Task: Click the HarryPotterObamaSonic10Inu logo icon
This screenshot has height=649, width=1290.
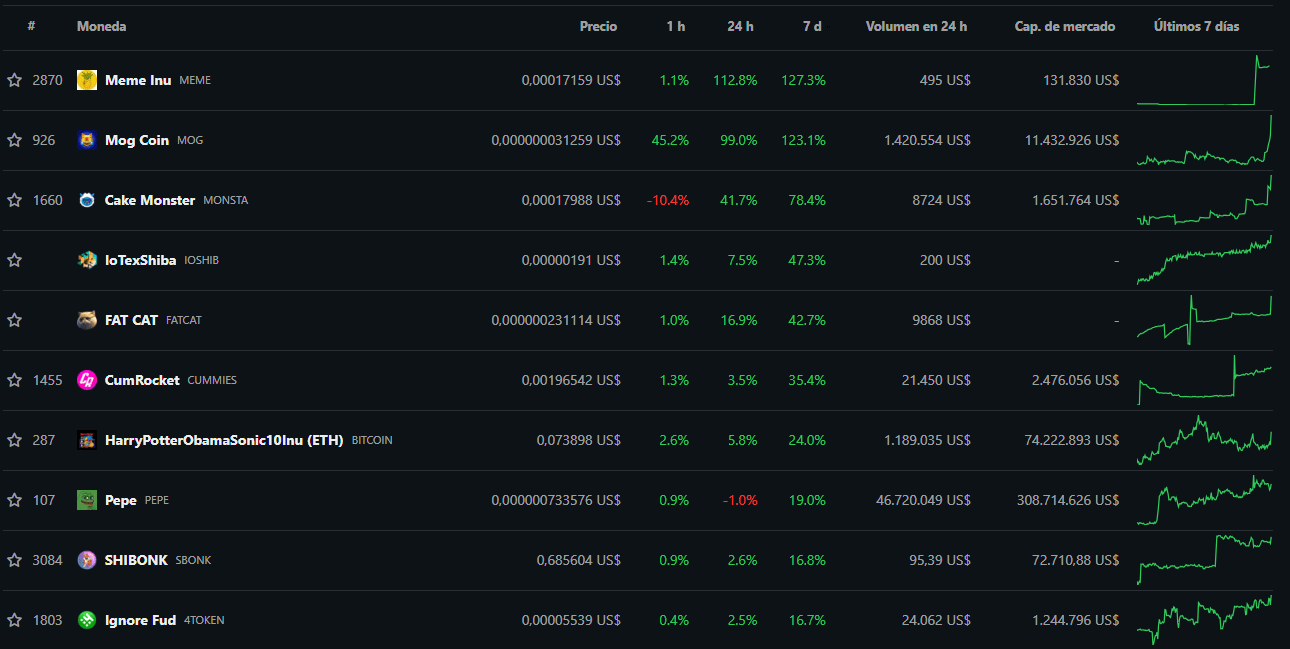Action: click(87, 440)
